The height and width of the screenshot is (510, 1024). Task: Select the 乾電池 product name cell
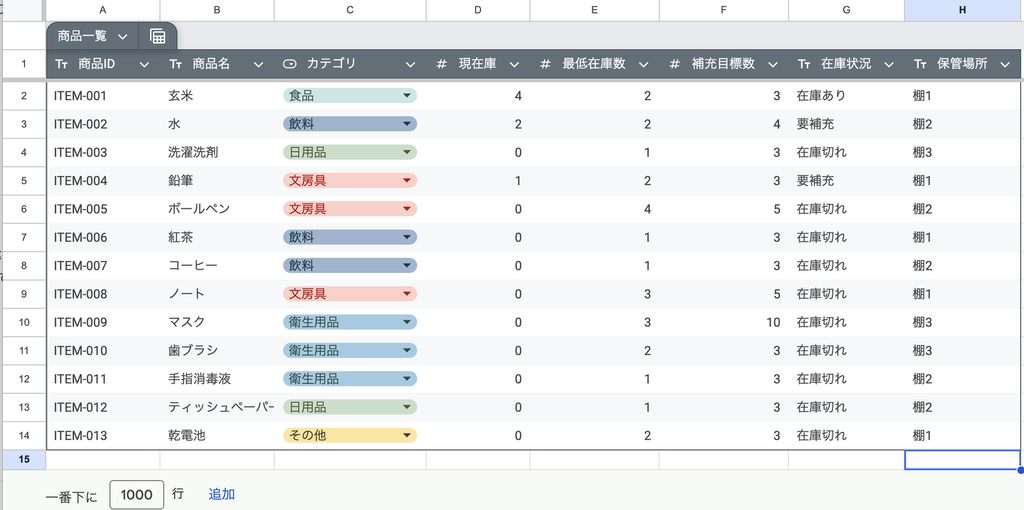point(217,436)
